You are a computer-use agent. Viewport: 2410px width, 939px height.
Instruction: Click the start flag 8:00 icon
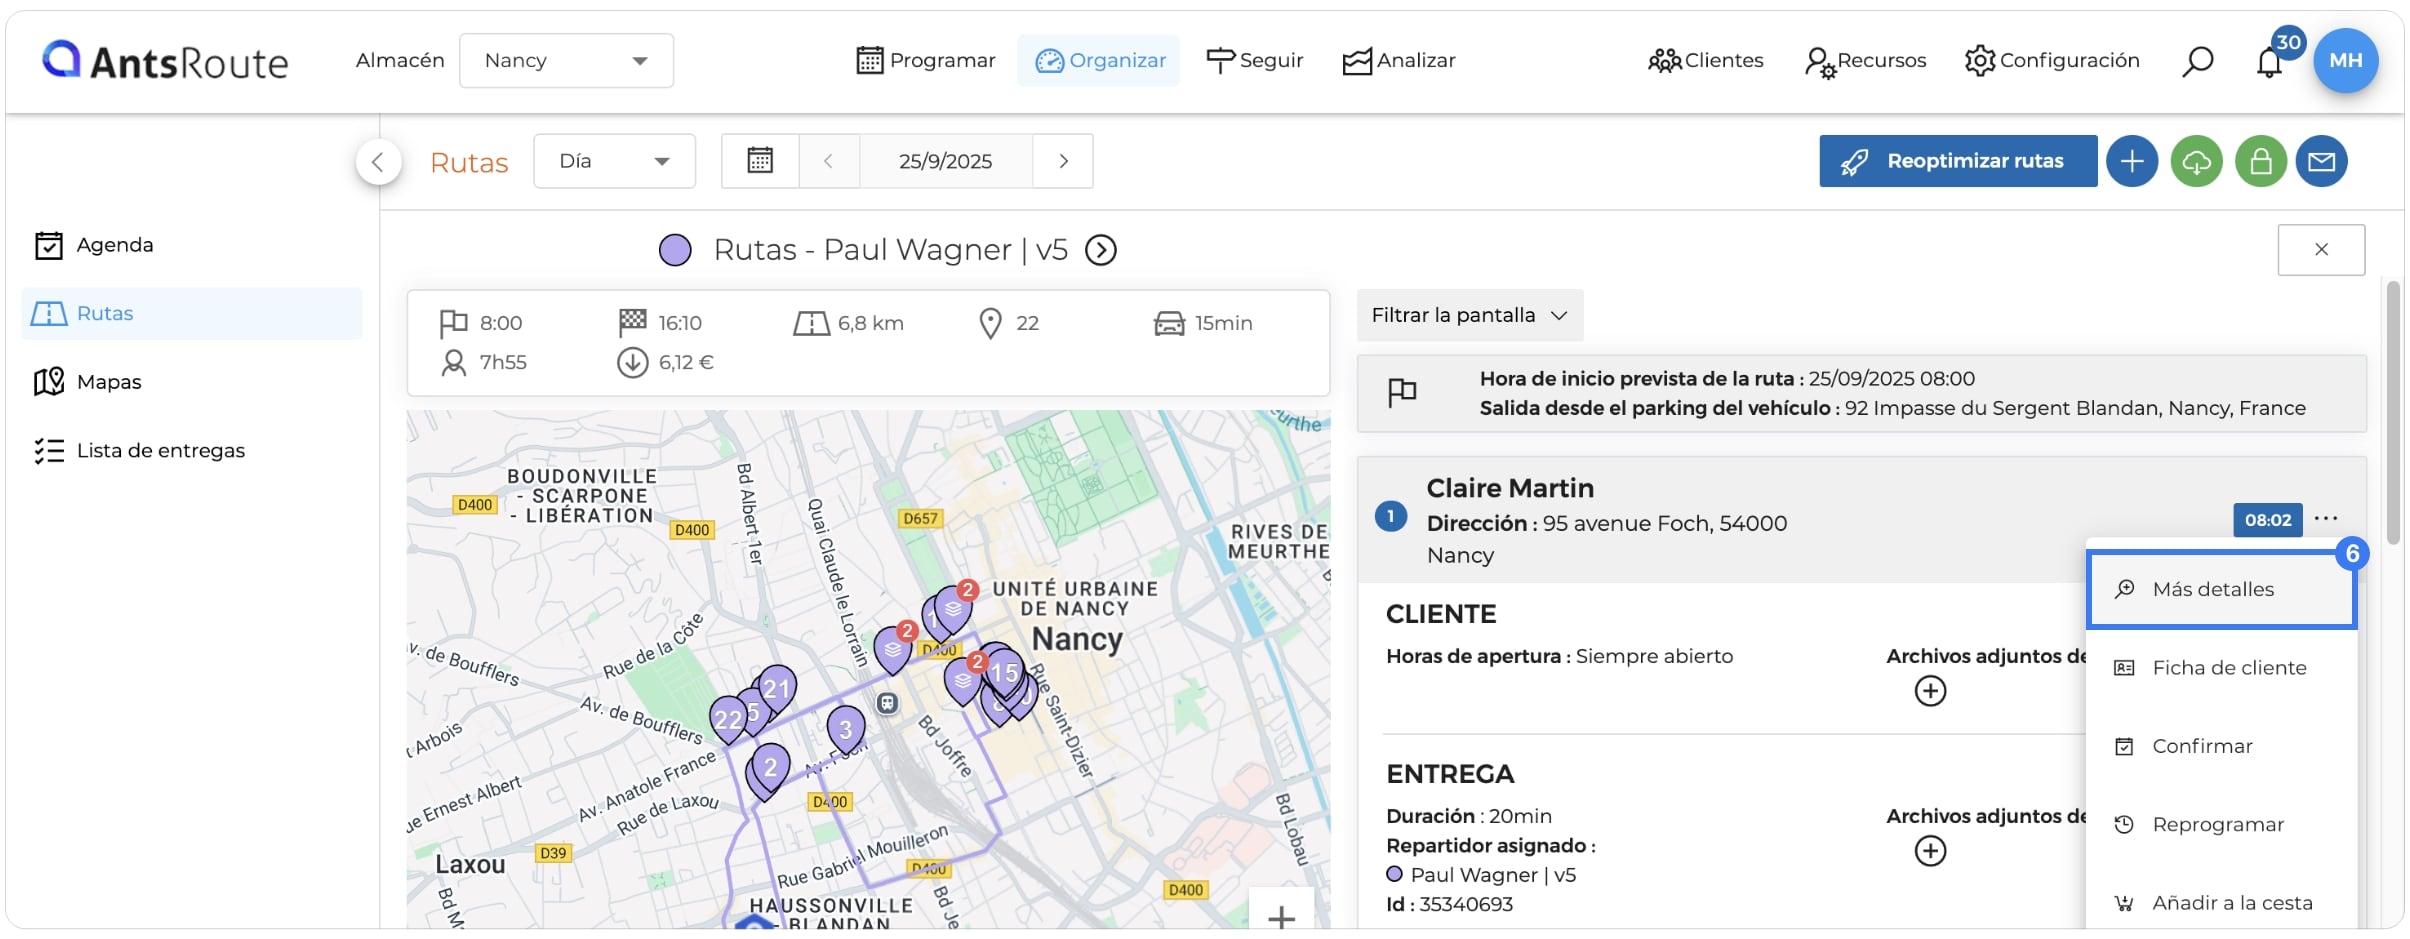click(453, 323)
